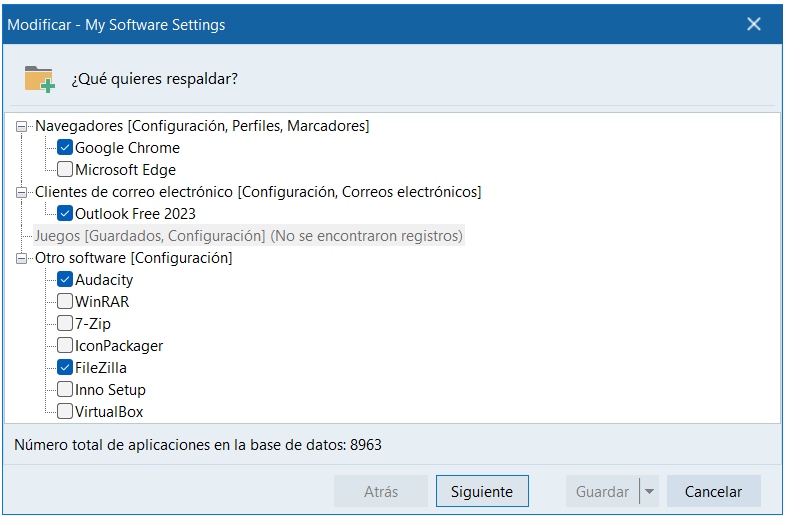Collapse the Navegadores tree group
This screenshot has height=516, width=785.
(22, 126)
